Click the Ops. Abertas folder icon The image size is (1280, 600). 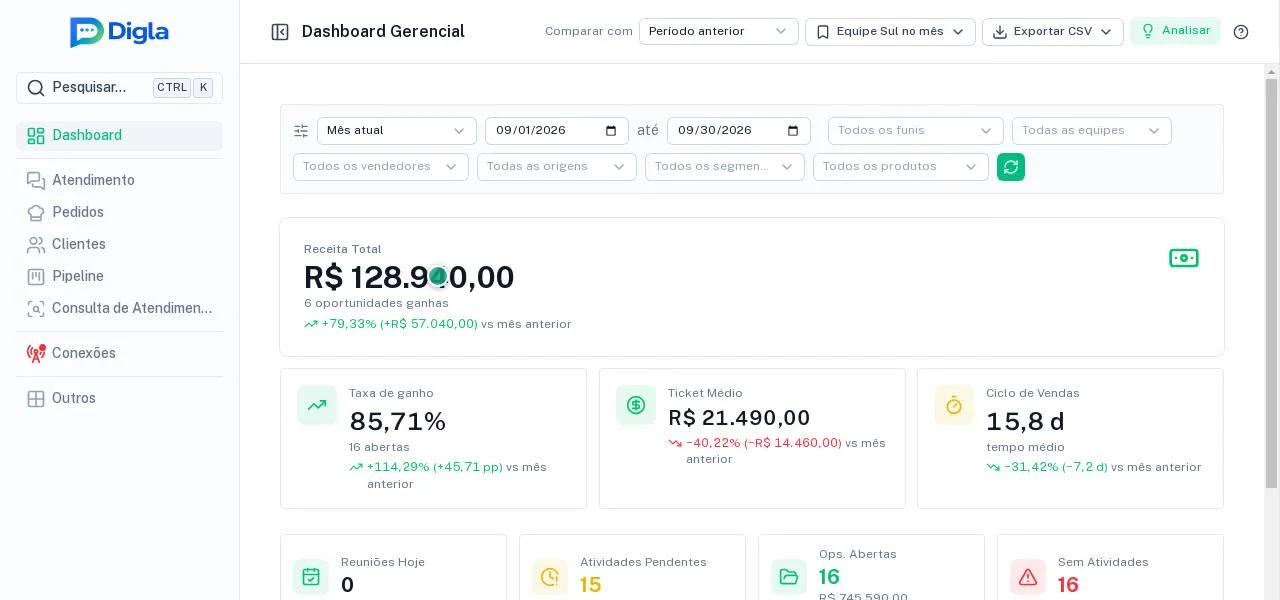click(x=789, y=577)
